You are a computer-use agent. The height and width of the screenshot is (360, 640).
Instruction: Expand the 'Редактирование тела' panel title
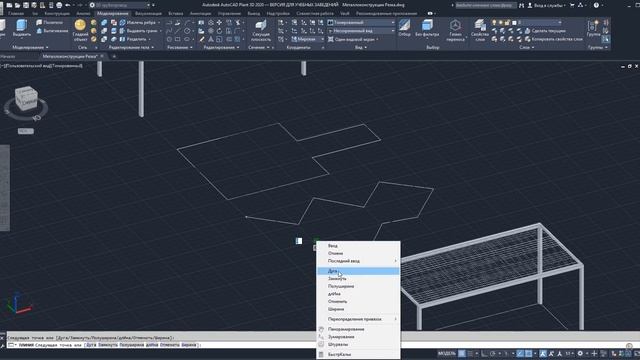131,47
